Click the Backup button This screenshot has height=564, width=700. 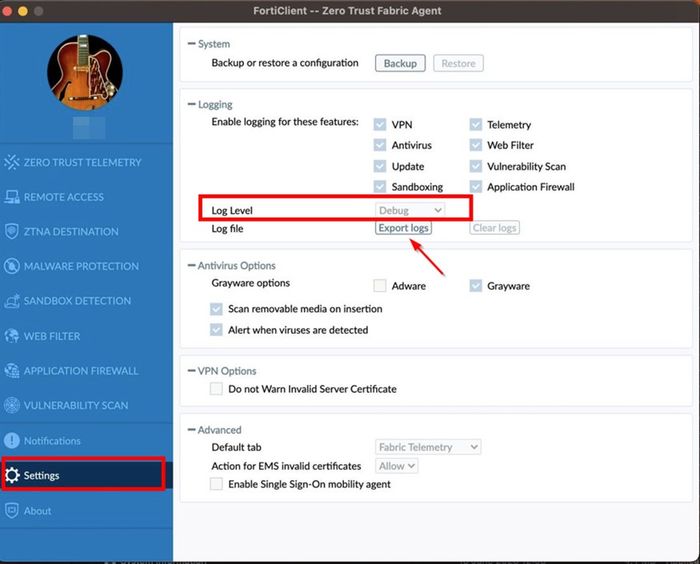[400, 63]
